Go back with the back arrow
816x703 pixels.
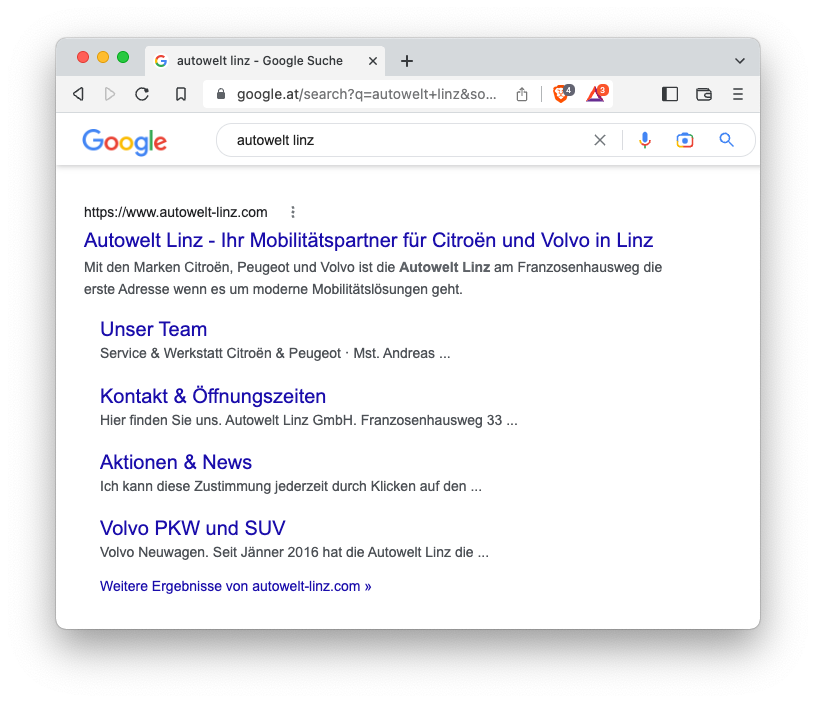click(x=78, y=94)
